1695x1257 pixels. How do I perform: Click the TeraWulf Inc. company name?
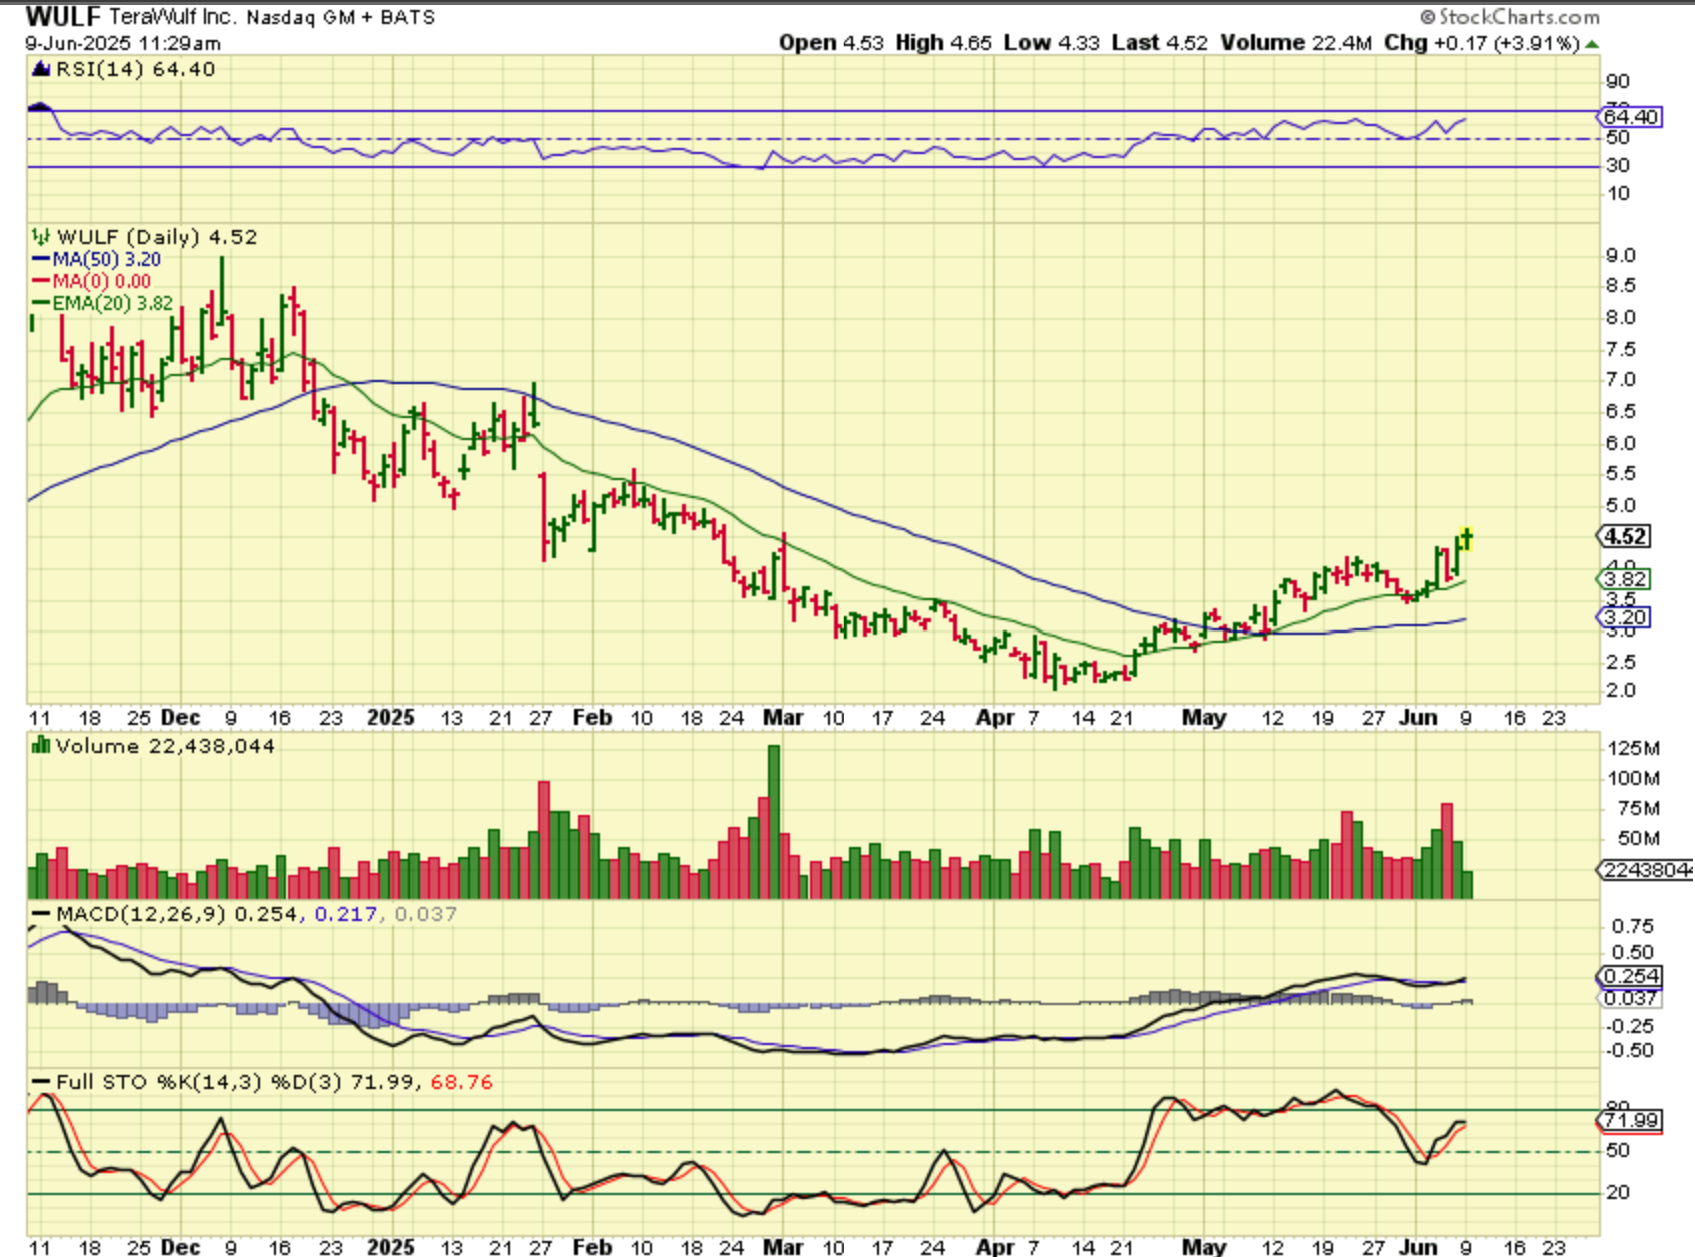pyautogui.click(x=172, y=17)
